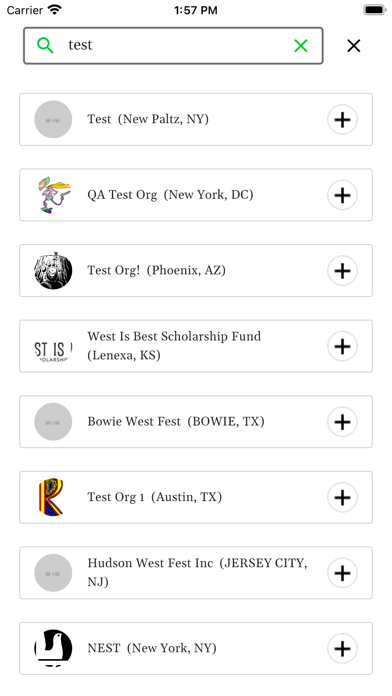Add West Is Best Scholarship Fund
Viewport: 392px width, 696px height.
[342, 346]
